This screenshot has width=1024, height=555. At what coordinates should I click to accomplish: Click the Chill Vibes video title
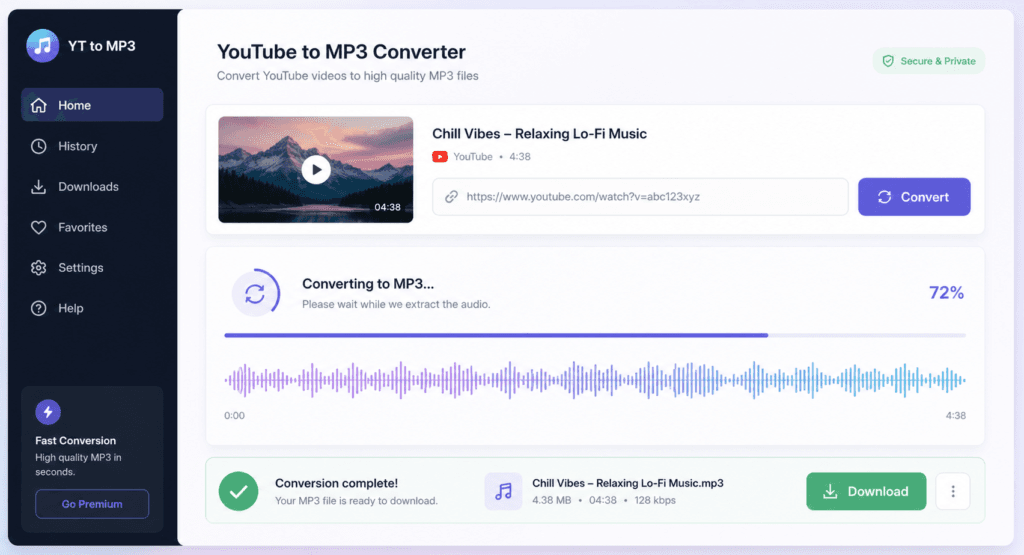[x=539, y=134]
